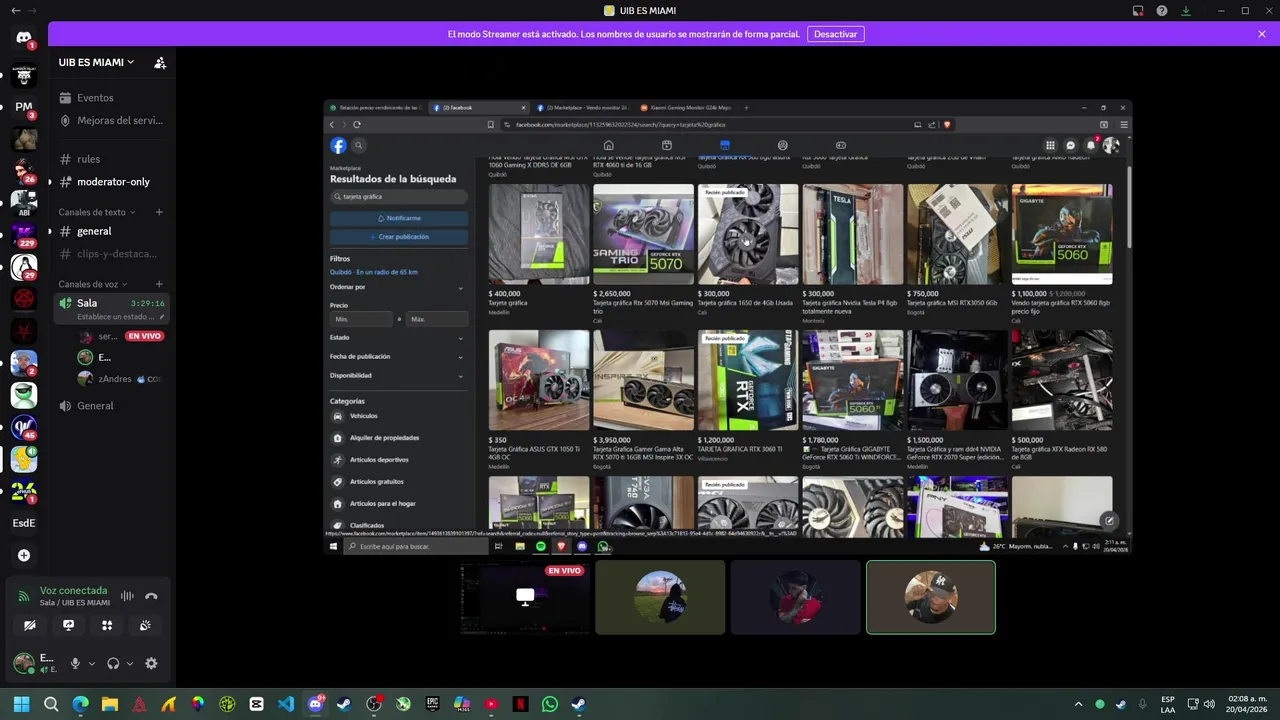Dismiss the Streamer mode banner
This screenshot has height=720, width=1280.
pyautogui.click(x=1262, y=34)
